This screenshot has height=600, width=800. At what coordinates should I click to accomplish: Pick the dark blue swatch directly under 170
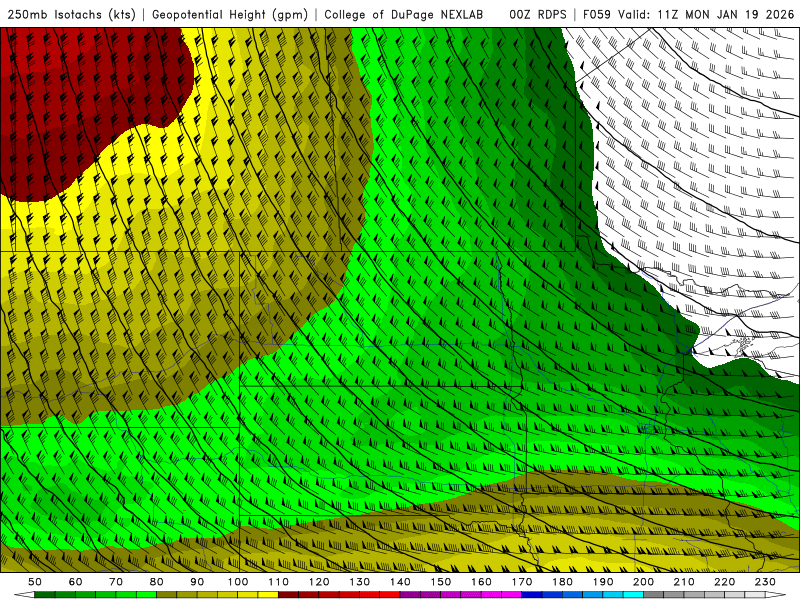coord(532,595)
